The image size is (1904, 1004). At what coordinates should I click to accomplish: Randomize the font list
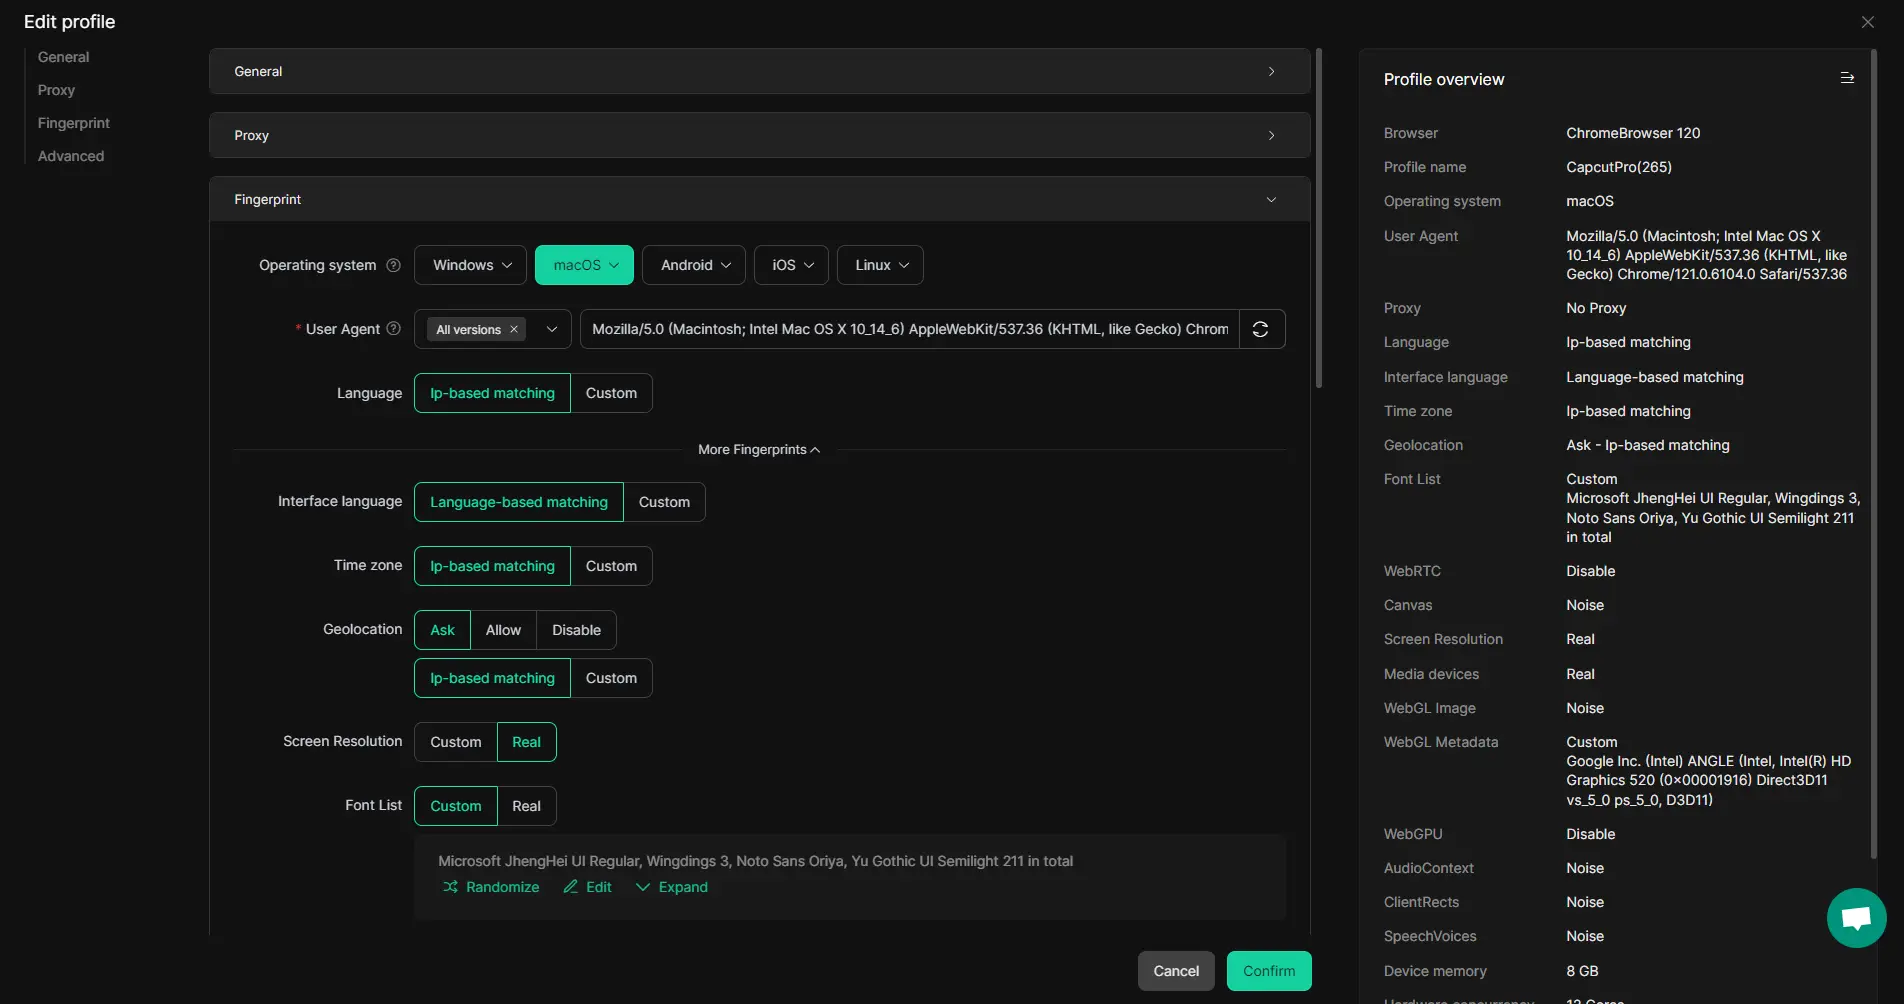coord(491,887)
